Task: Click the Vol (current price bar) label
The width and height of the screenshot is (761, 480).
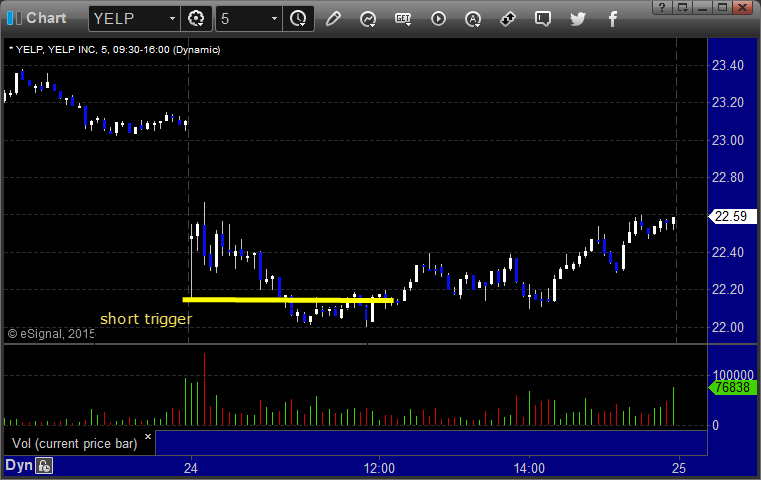Action: click(75, 444)
